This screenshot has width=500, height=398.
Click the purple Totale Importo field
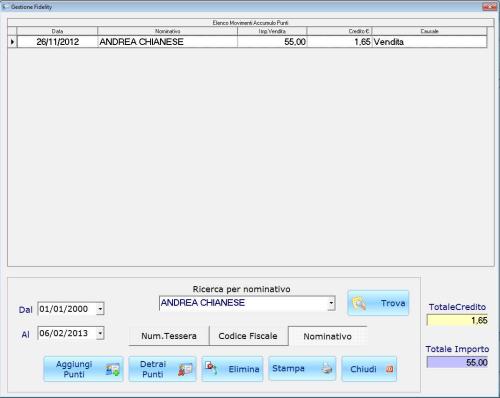coord(457,362)
